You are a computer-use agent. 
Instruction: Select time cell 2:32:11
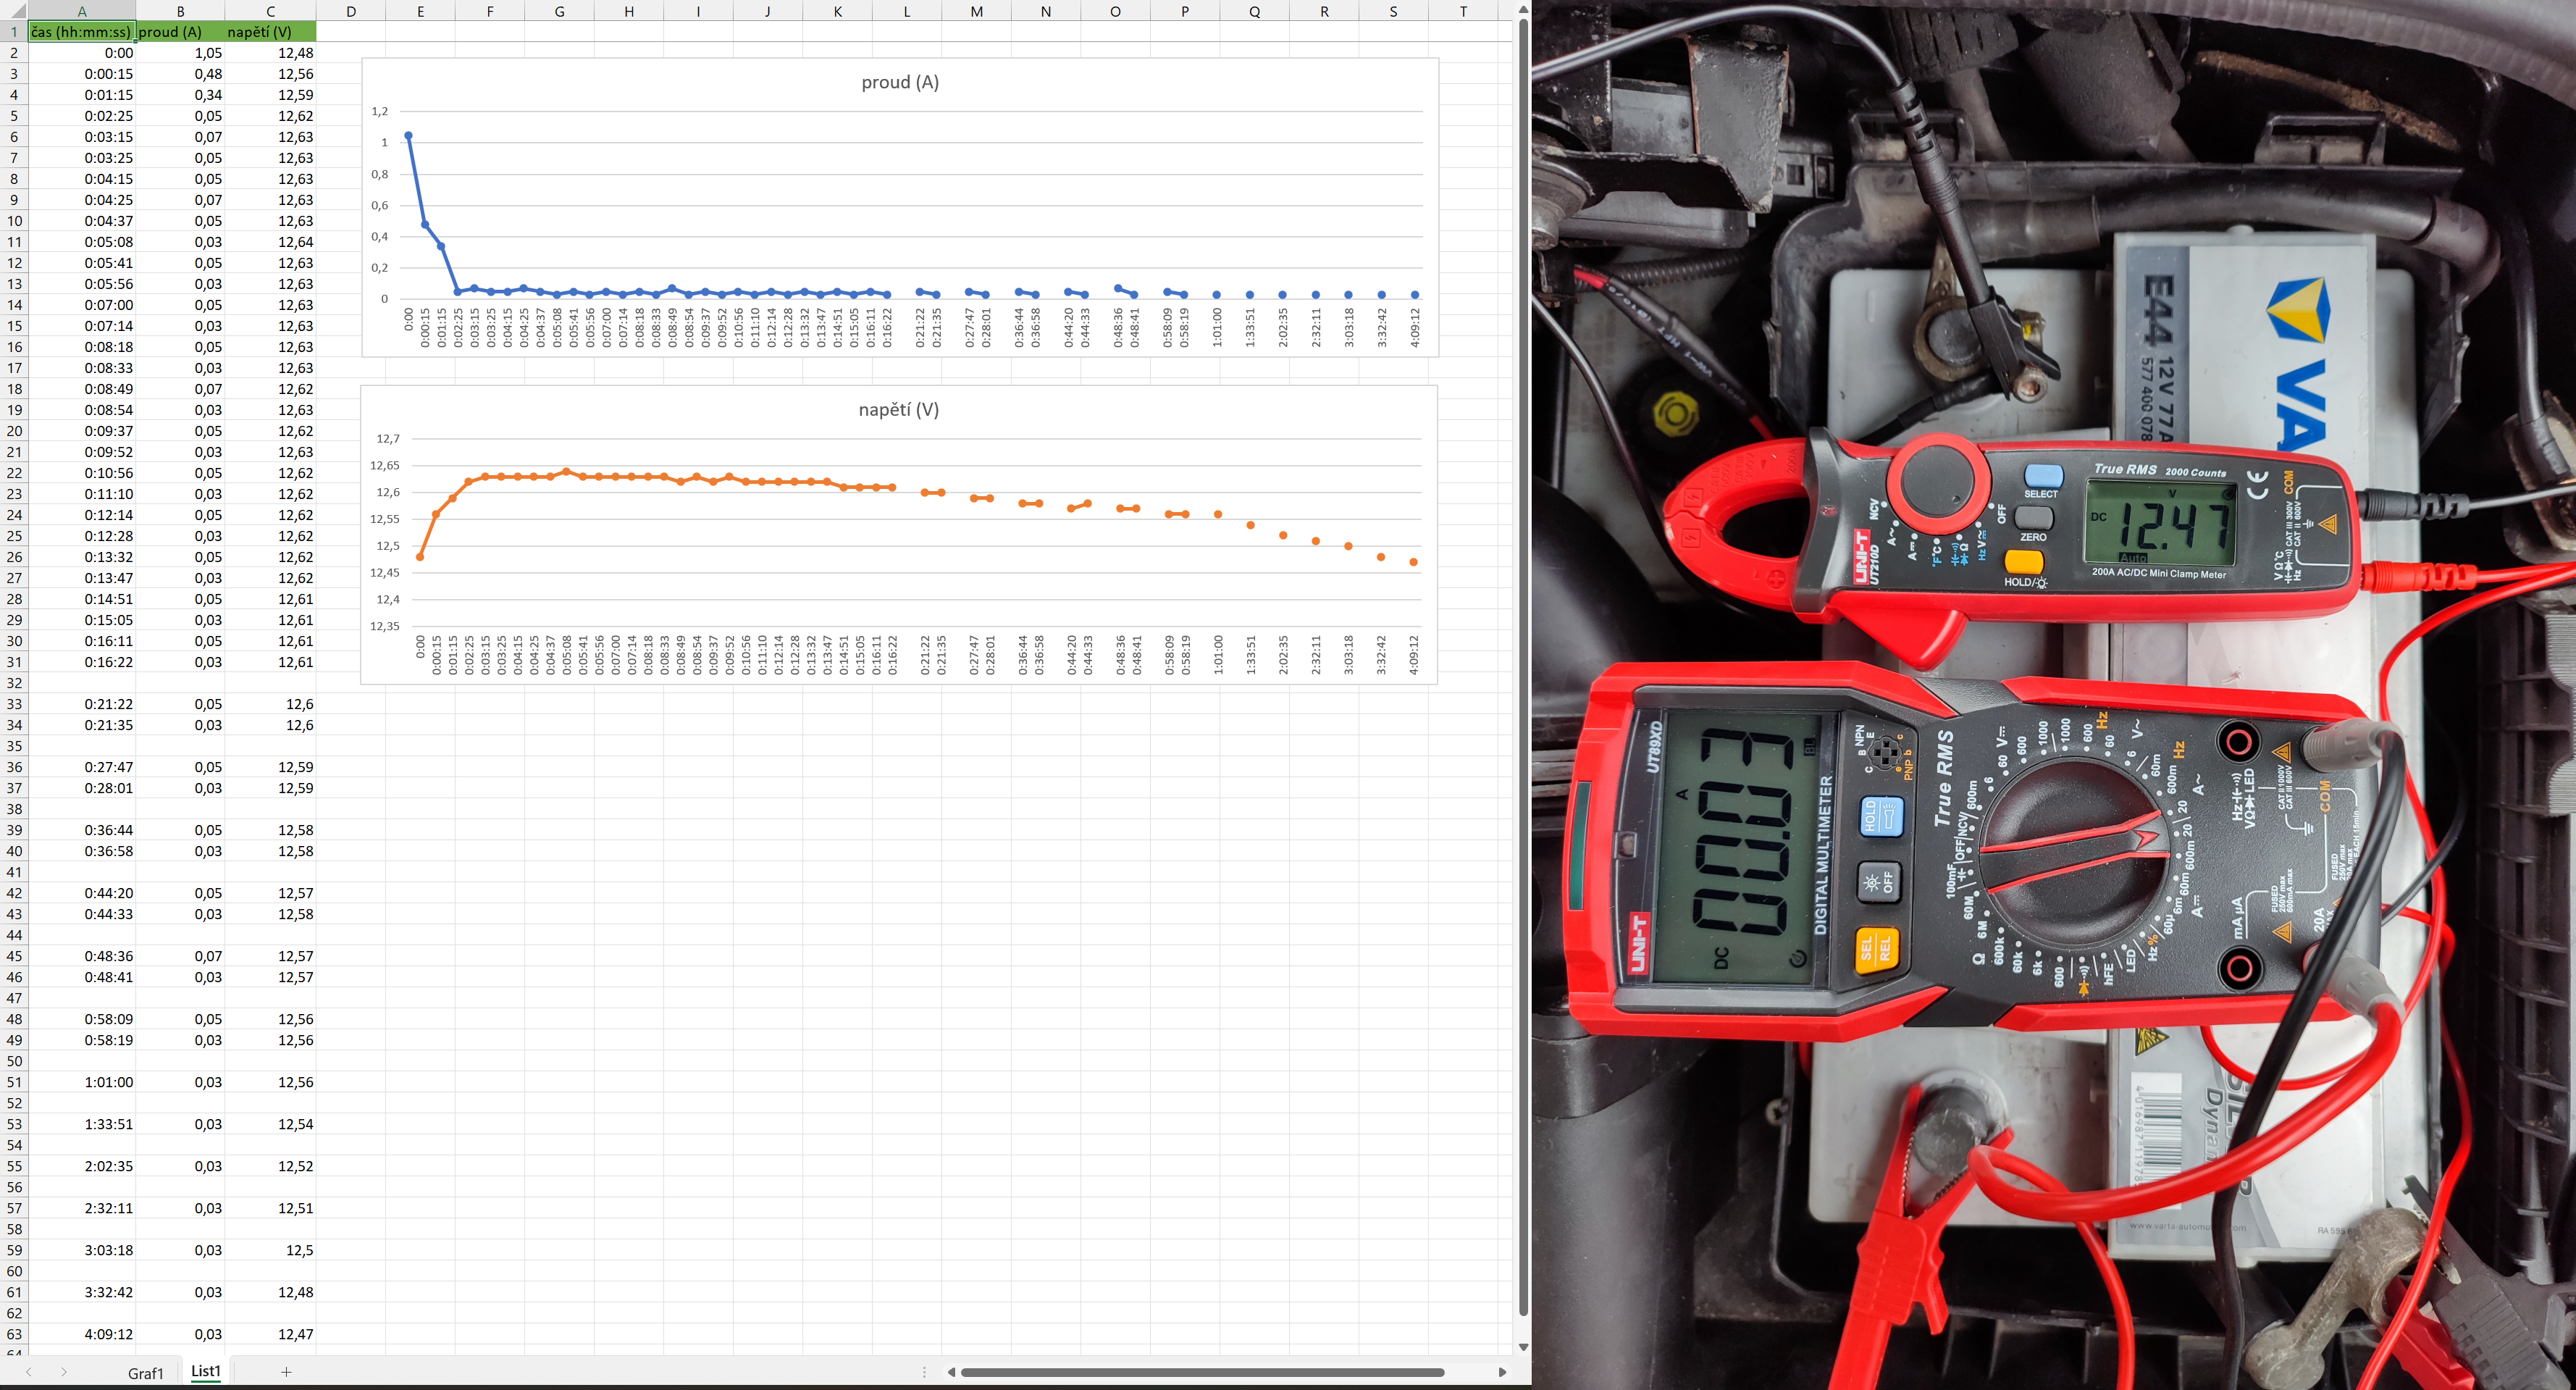(82, 1208)
